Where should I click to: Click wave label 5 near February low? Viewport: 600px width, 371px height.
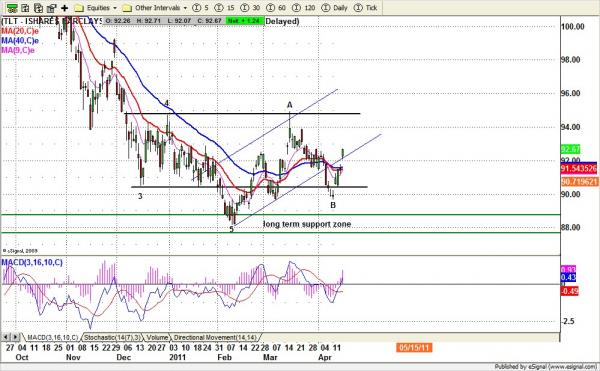tap(231, 229)
